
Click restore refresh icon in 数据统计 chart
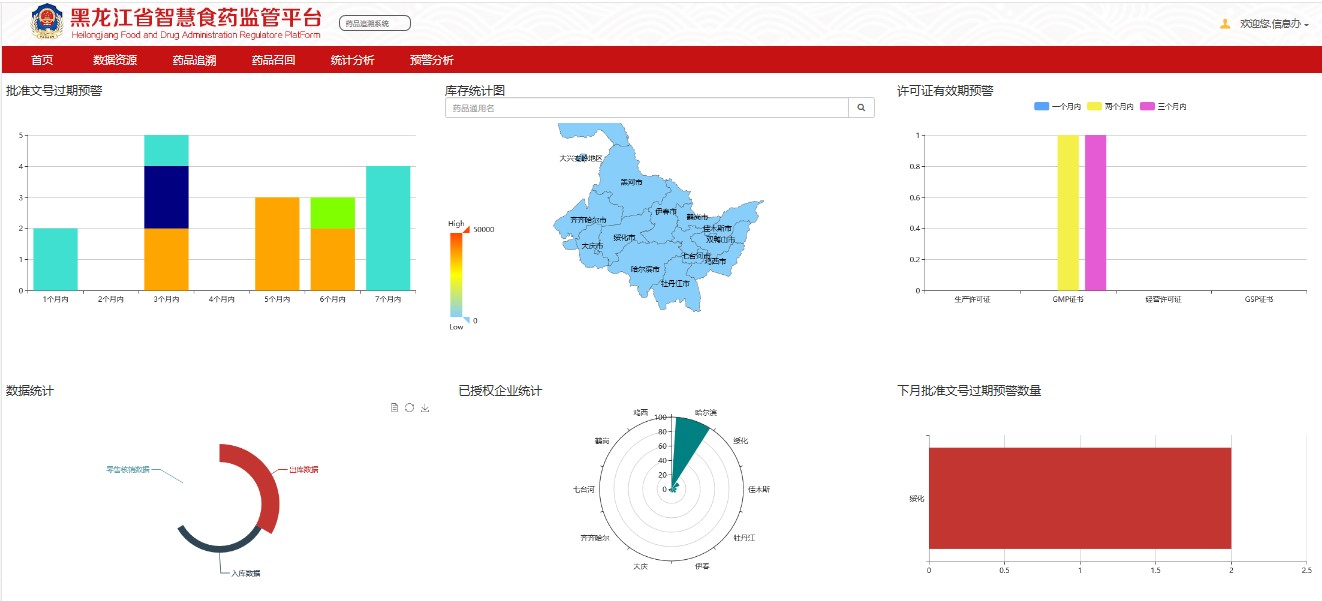(x=410, y=407)
